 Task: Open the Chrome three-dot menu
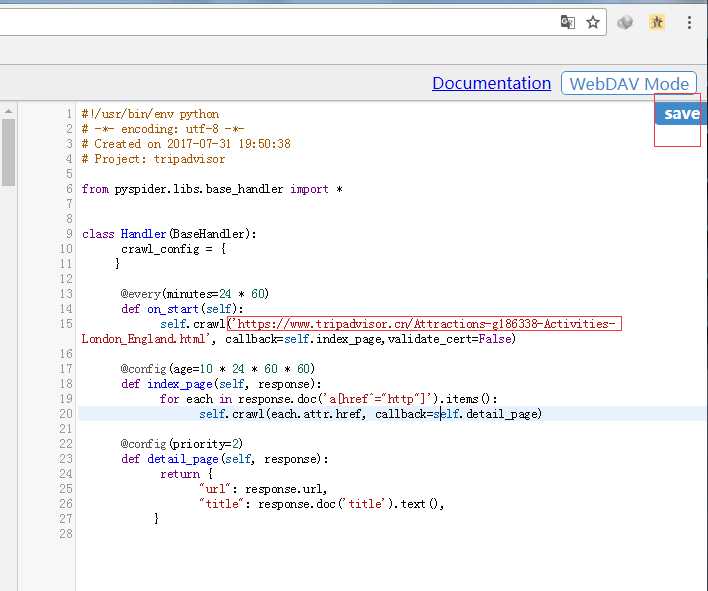689,22
